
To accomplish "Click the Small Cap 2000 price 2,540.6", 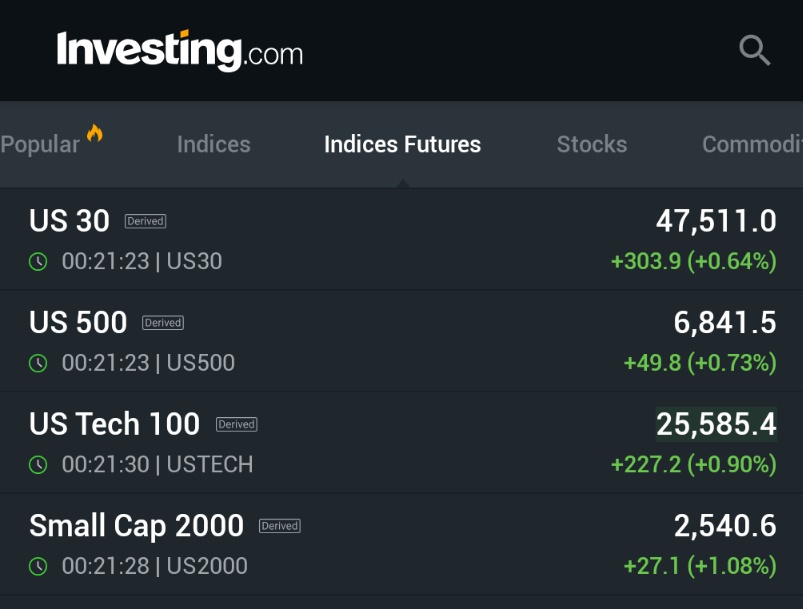I will point(724,526).
